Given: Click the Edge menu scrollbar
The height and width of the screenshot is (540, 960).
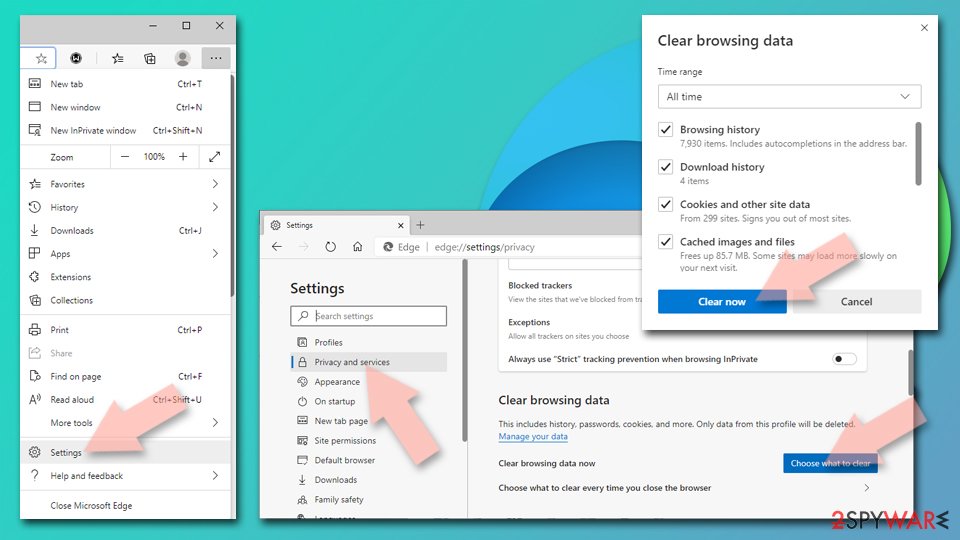Looking at the screenshot, I should [x=232, y=186].
